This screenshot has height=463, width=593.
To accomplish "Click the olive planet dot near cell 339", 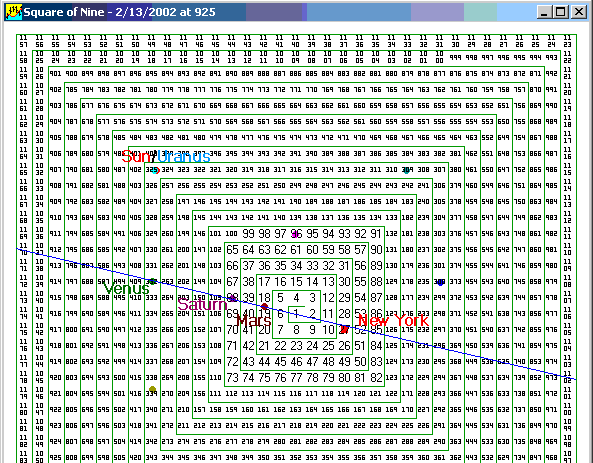I will click(x=152, y=389).
